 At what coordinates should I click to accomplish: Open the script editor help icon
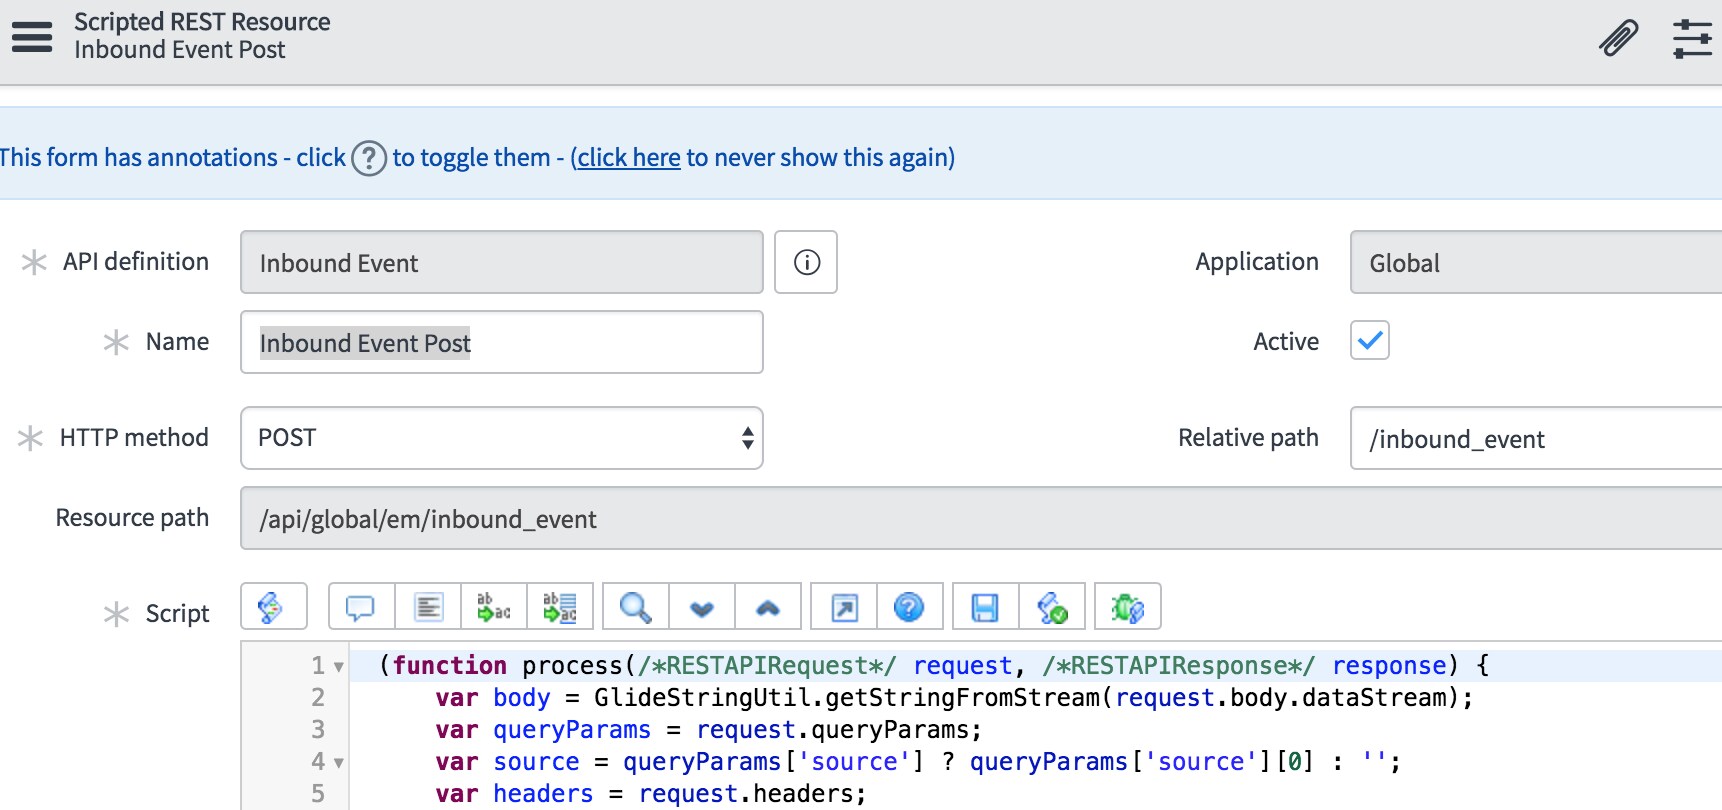tap(909, 607)
